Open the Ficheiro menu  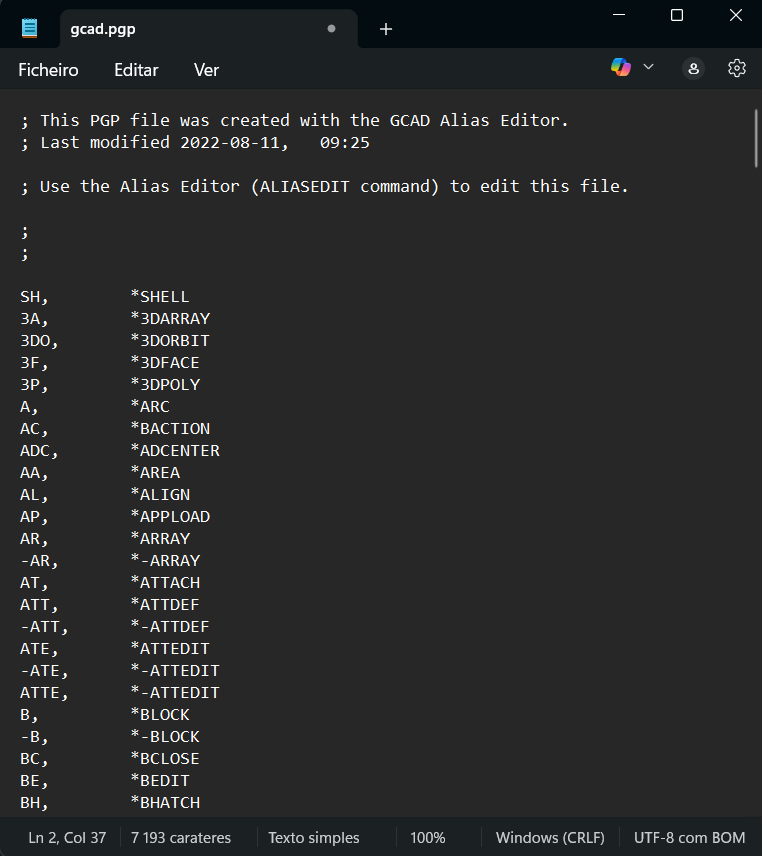(x=48, y=70)
